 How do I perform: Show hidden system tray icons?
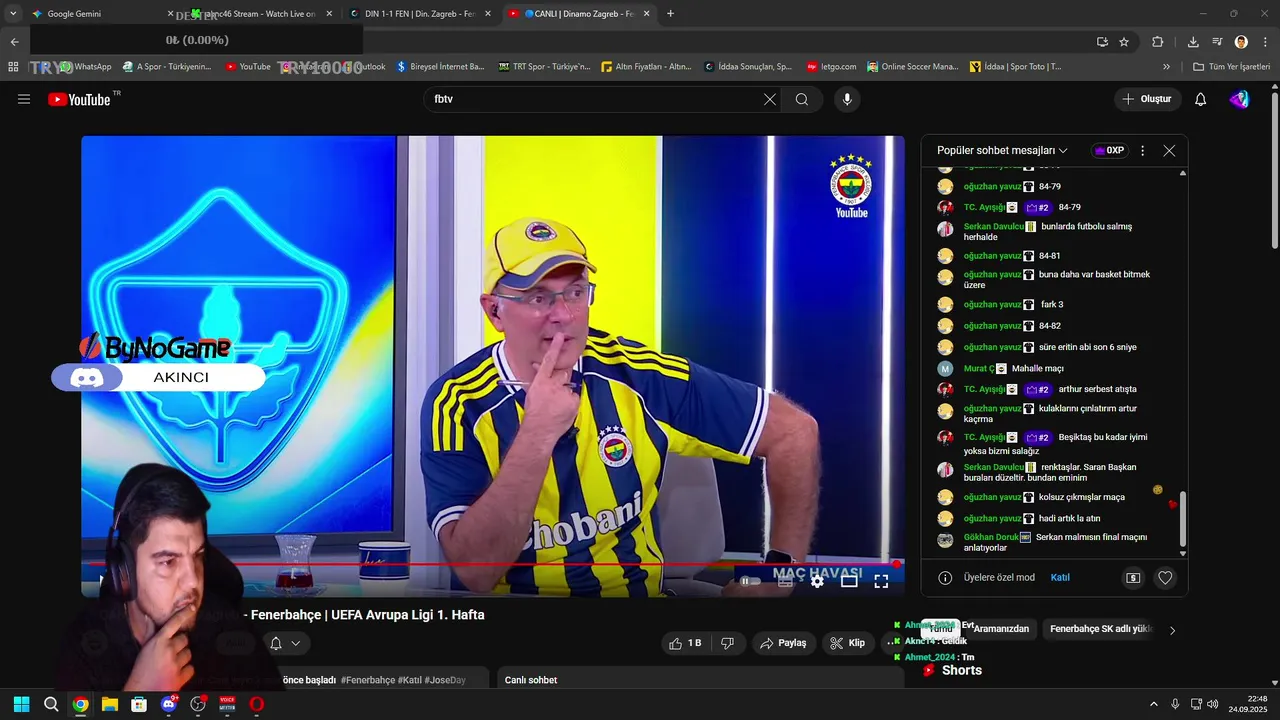tap(1153, 704)
